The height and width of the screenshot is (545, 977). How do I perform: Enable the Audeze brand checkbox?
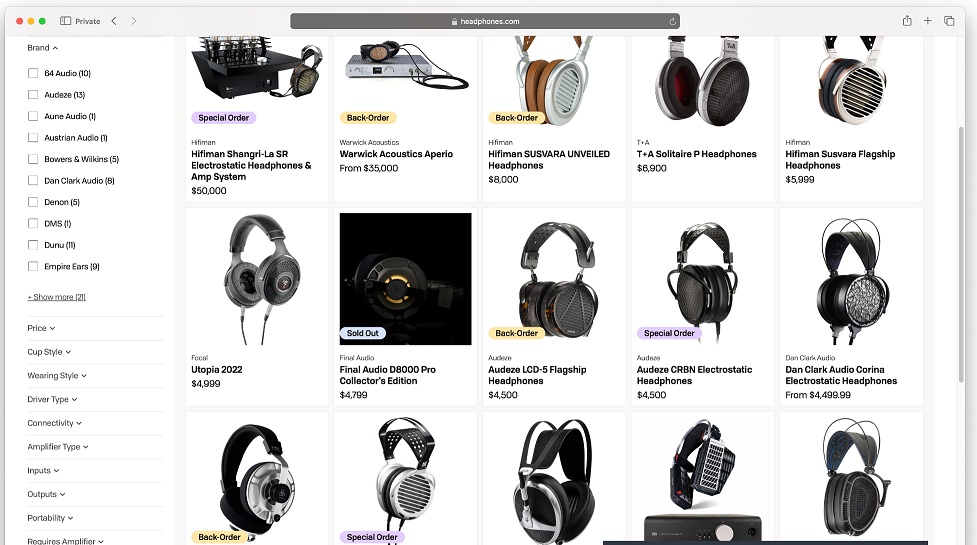[x=33, y=95]
